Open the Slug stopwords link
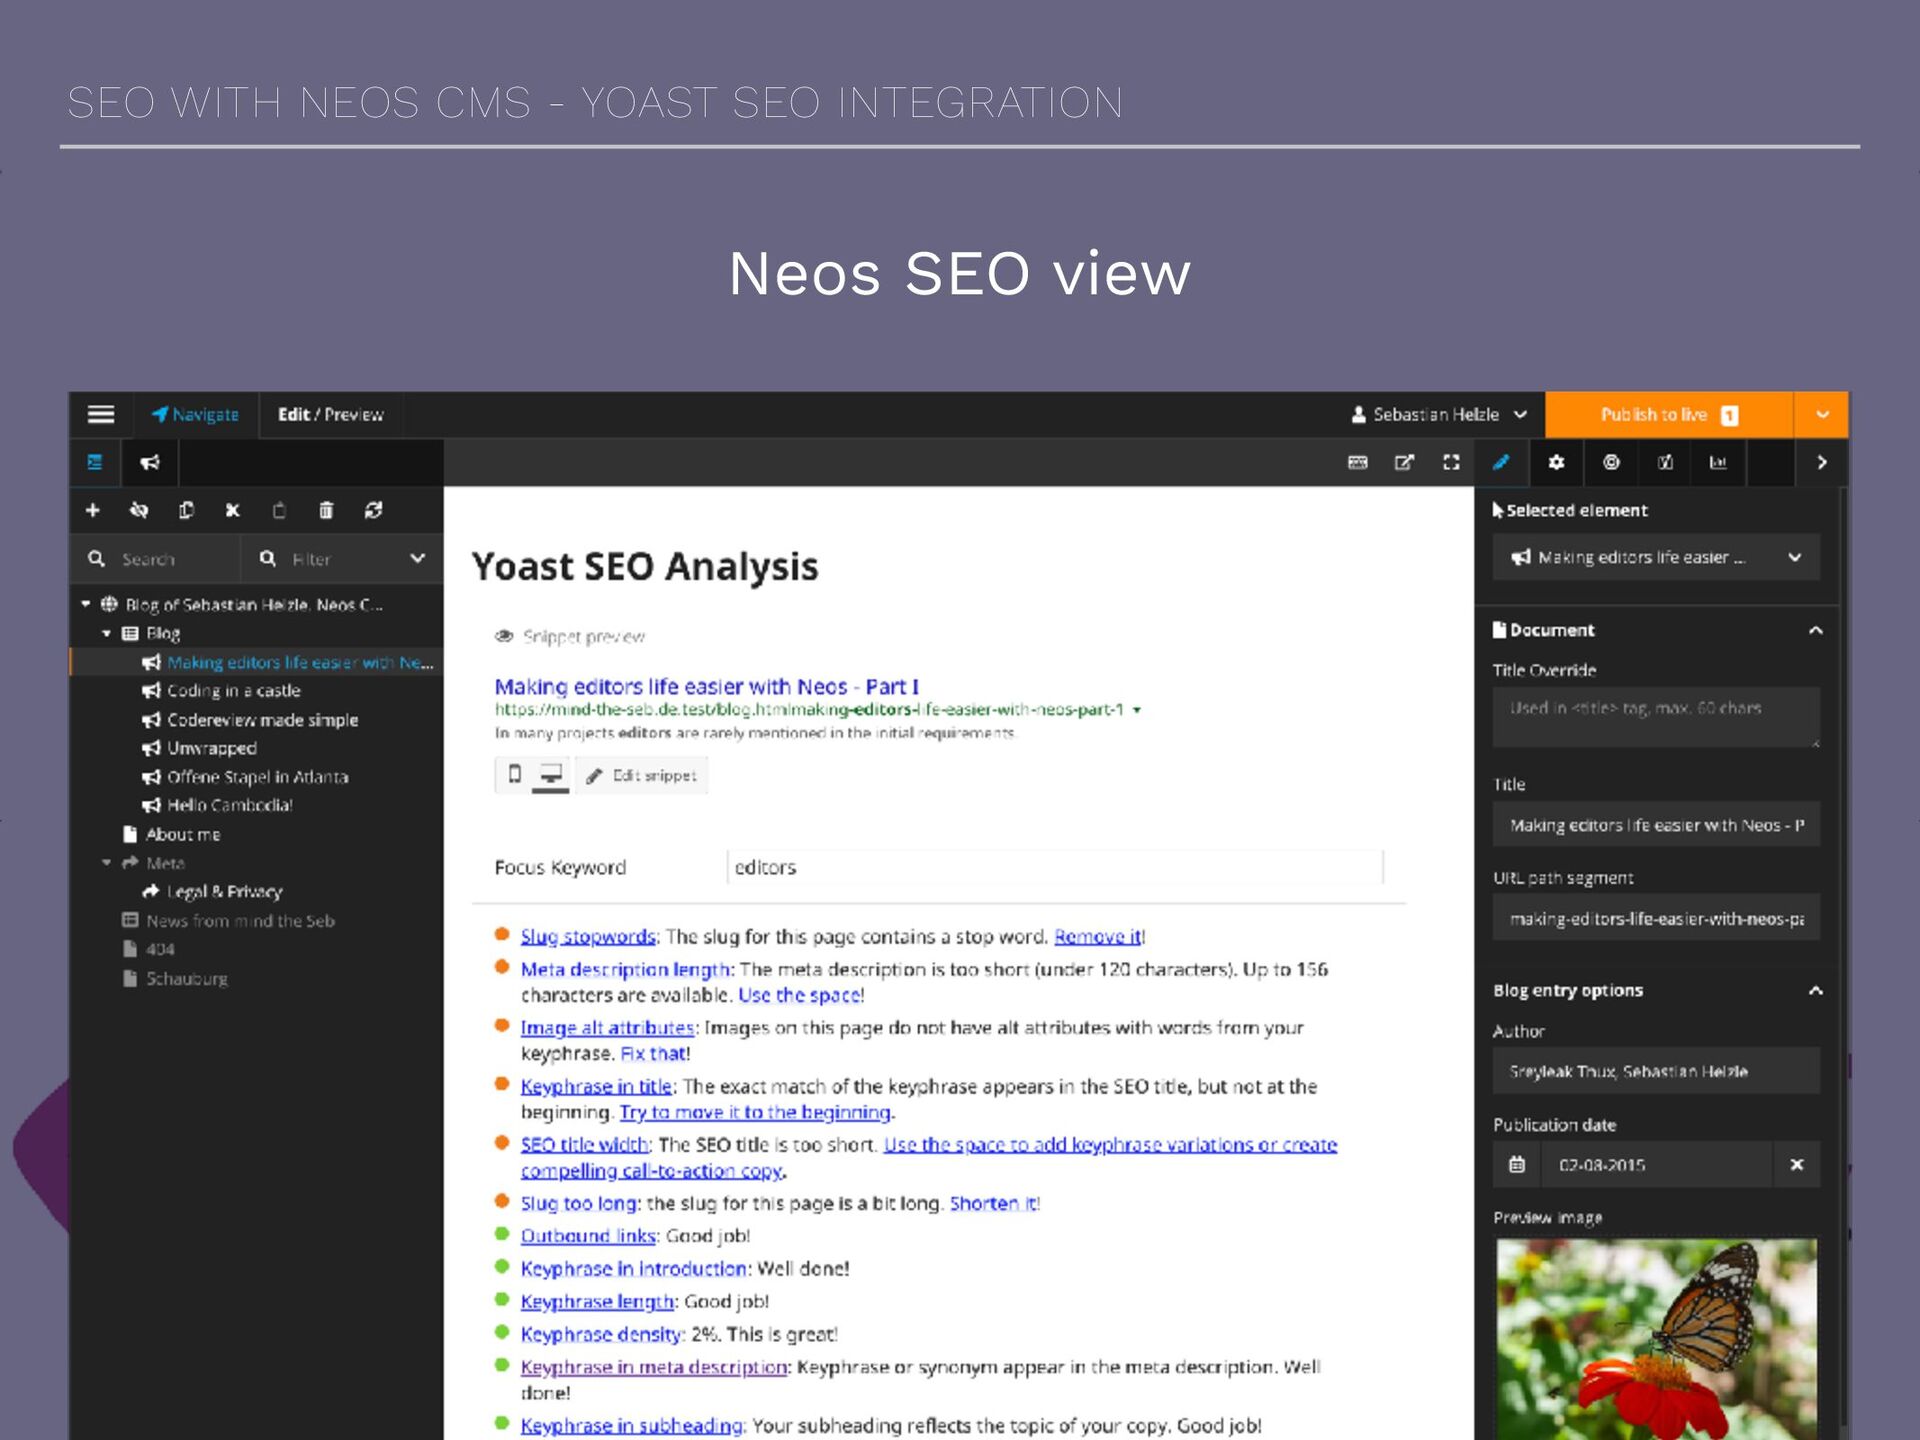 tap(588, 936)
